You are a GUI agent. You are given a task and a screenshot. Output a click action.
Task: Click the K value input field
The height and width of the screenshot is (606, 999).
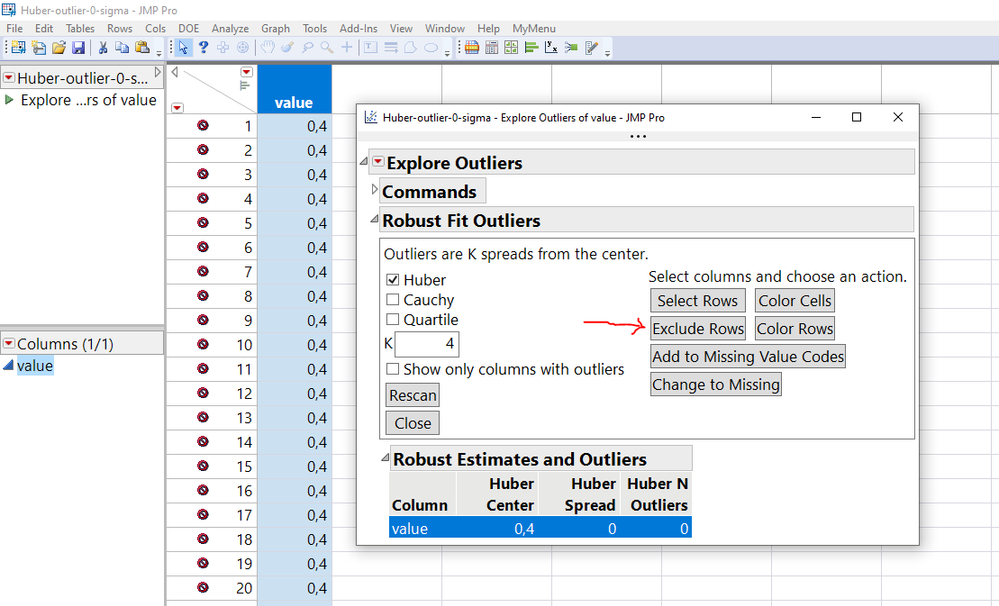tap(426, 344)
